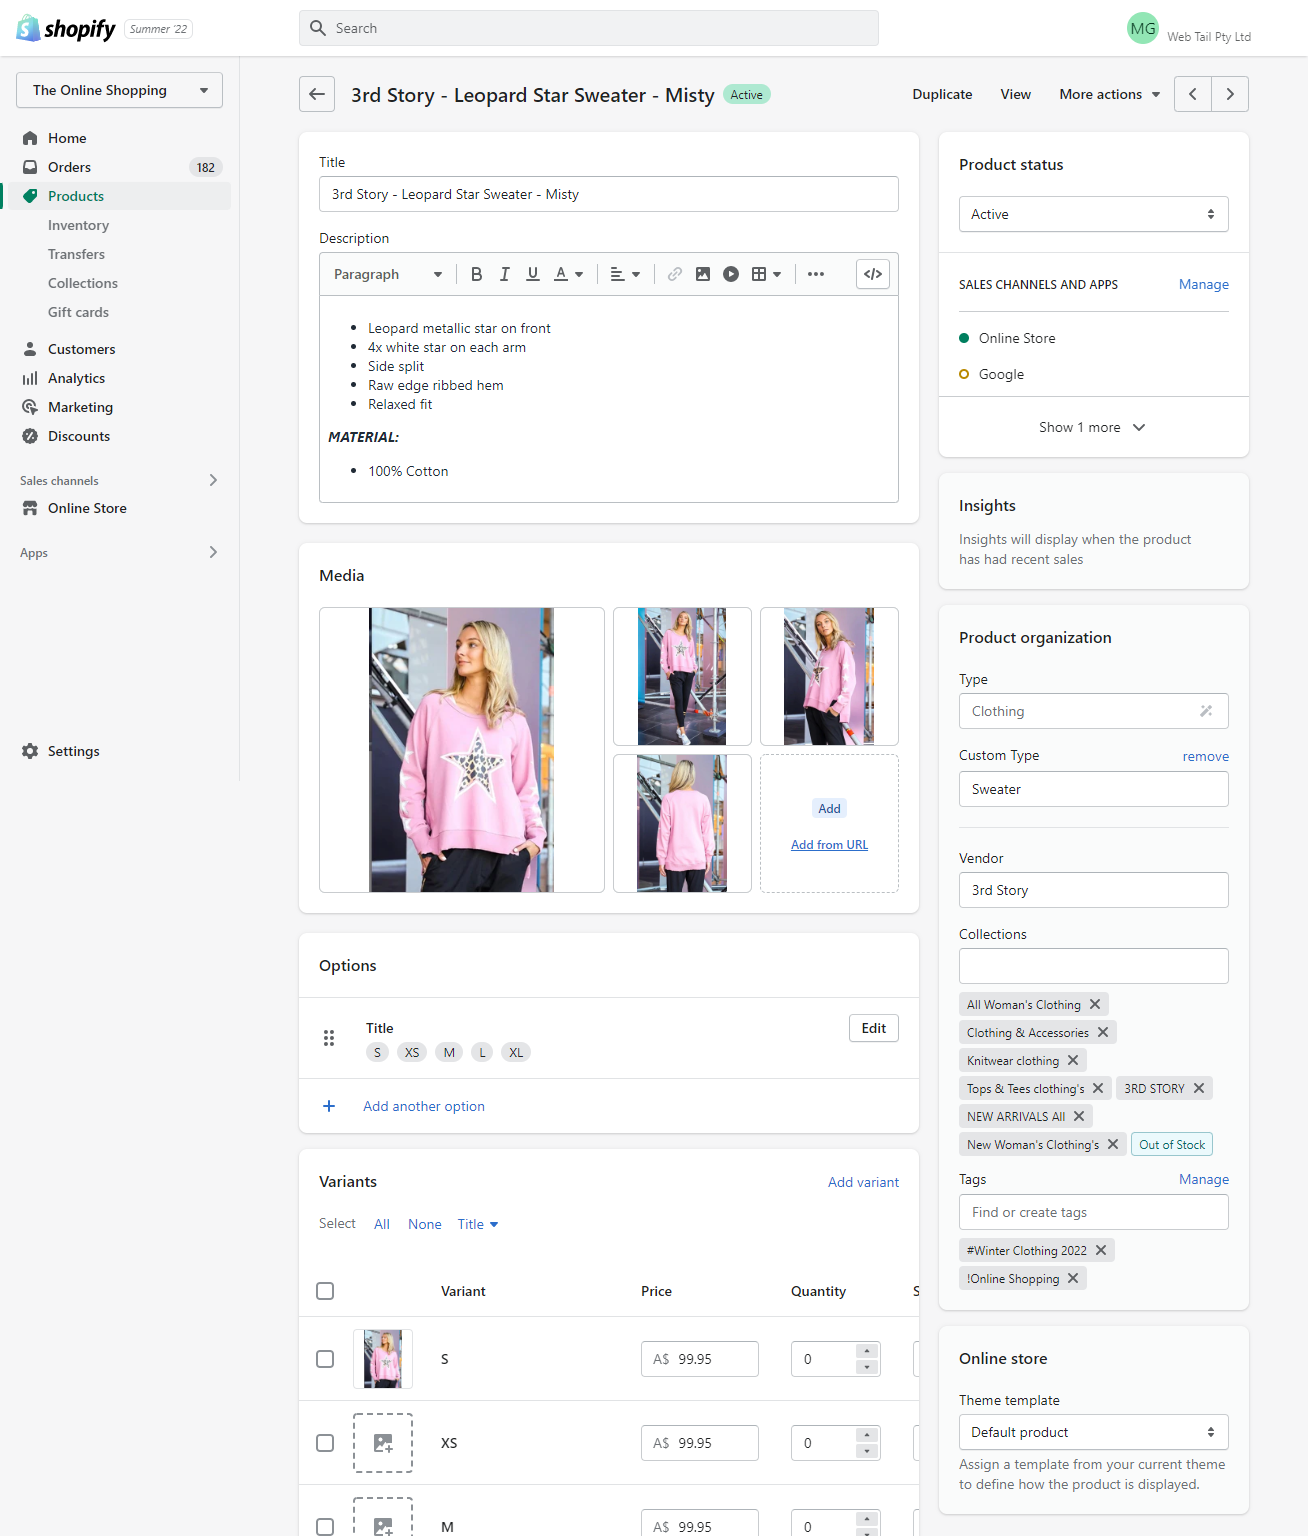Click the Find or create tags field
The image size is (1308, 1536).
pyautogui.click(x=1093, y=1212)
